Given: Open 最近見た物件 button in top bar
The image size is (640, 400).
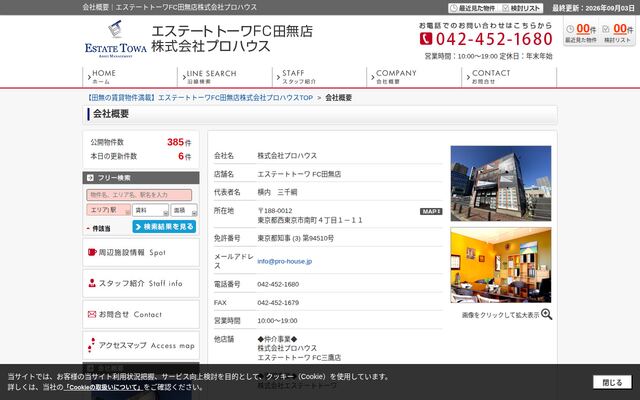Looking at the screenshot, I should [473, 8].
